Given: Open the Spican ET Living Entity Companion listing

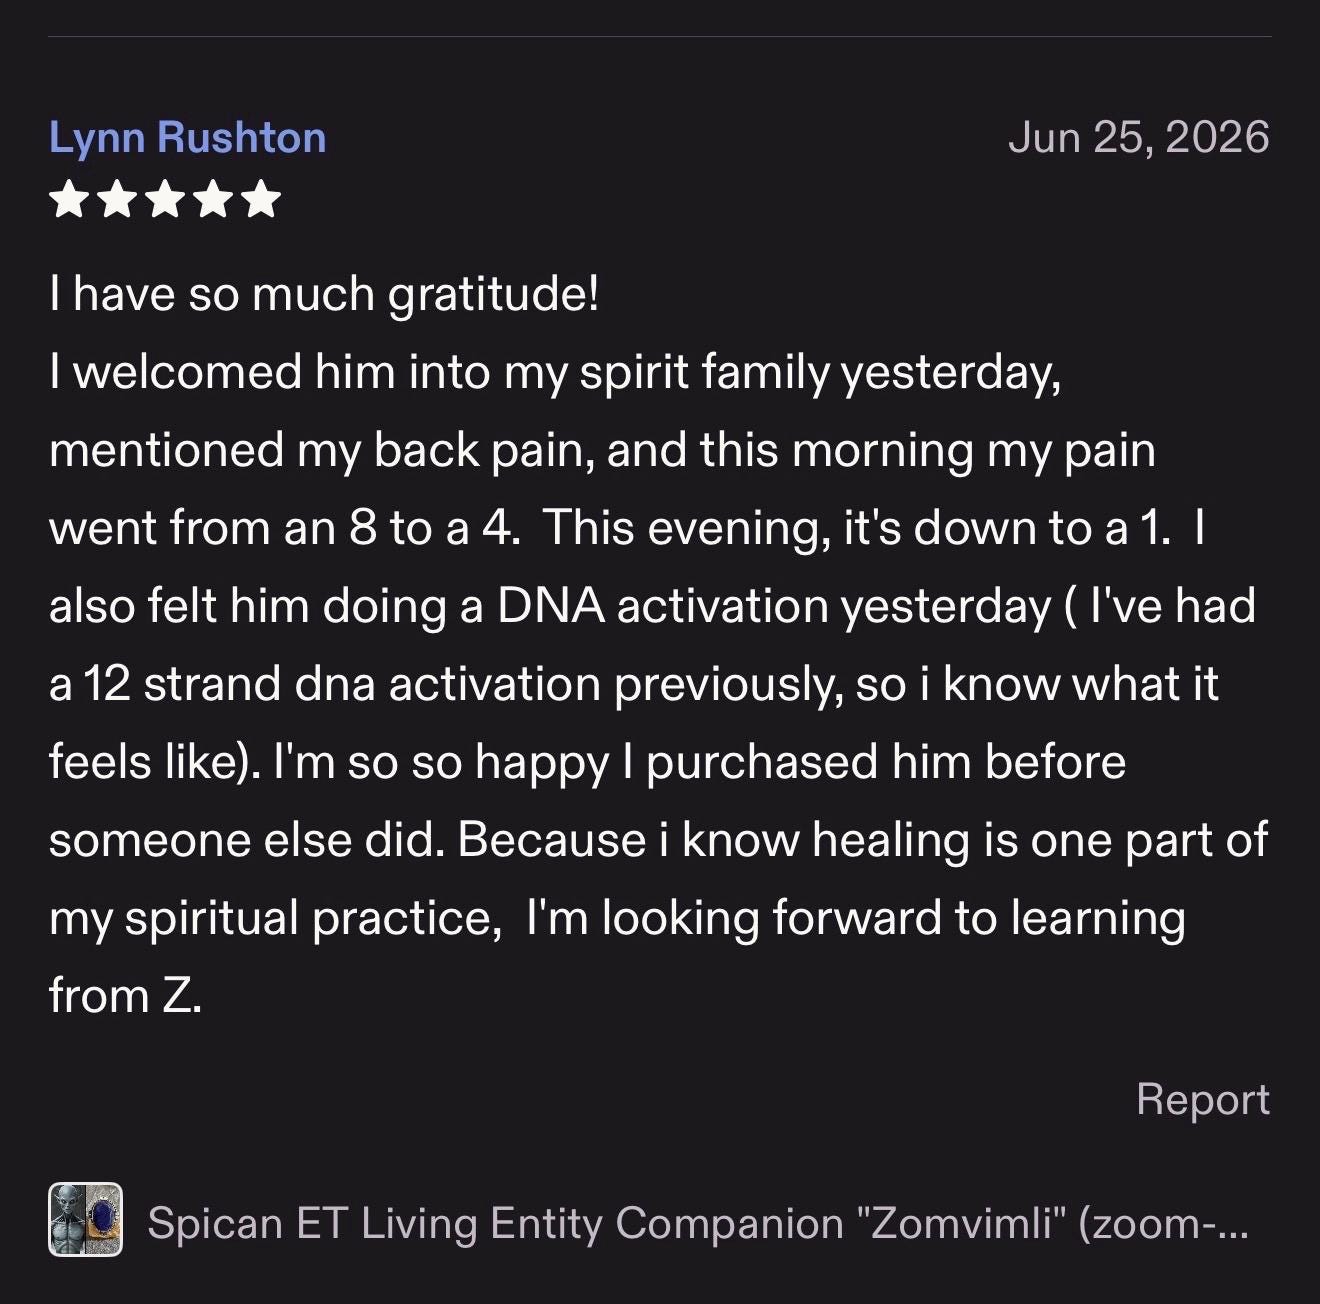Looking at the screenshot, I should click(x=698, y=1223).
